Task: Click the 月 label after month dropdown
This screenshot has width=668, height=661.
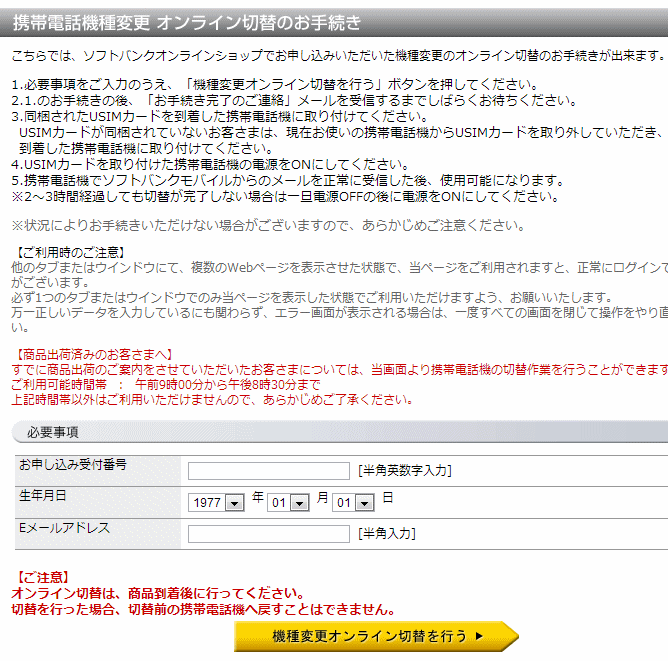Action: (x=323, y=498)
